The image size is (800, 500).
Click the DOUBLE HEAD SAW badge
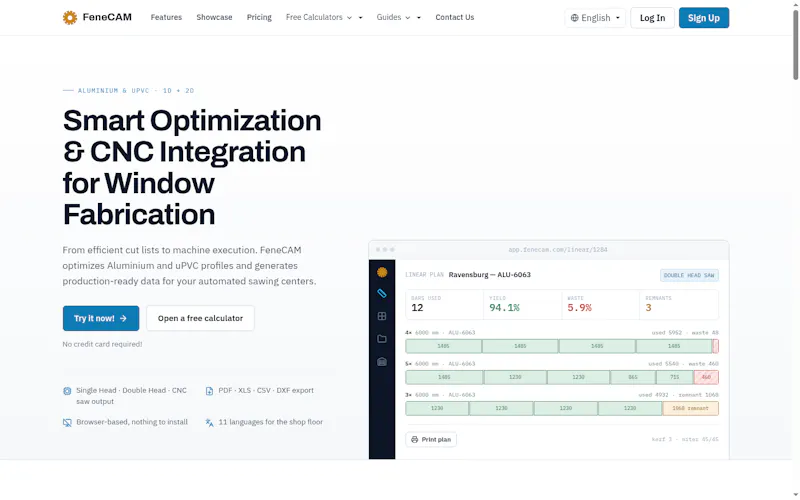pos(689,276)
